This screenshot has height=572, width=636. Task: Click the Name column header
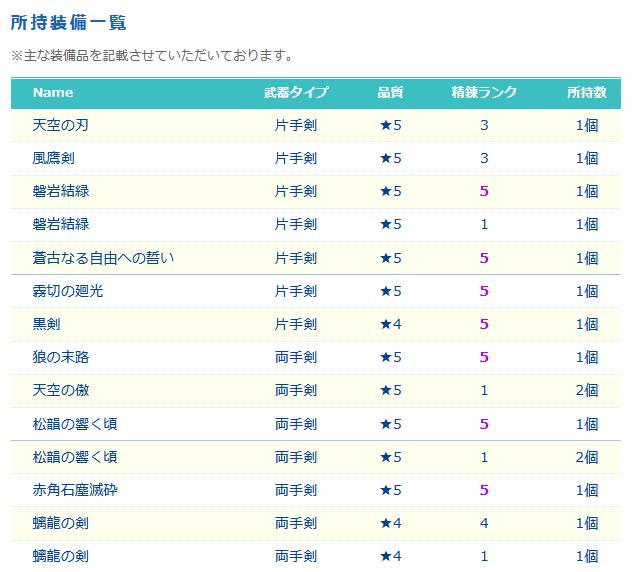(x=53, y=92)
